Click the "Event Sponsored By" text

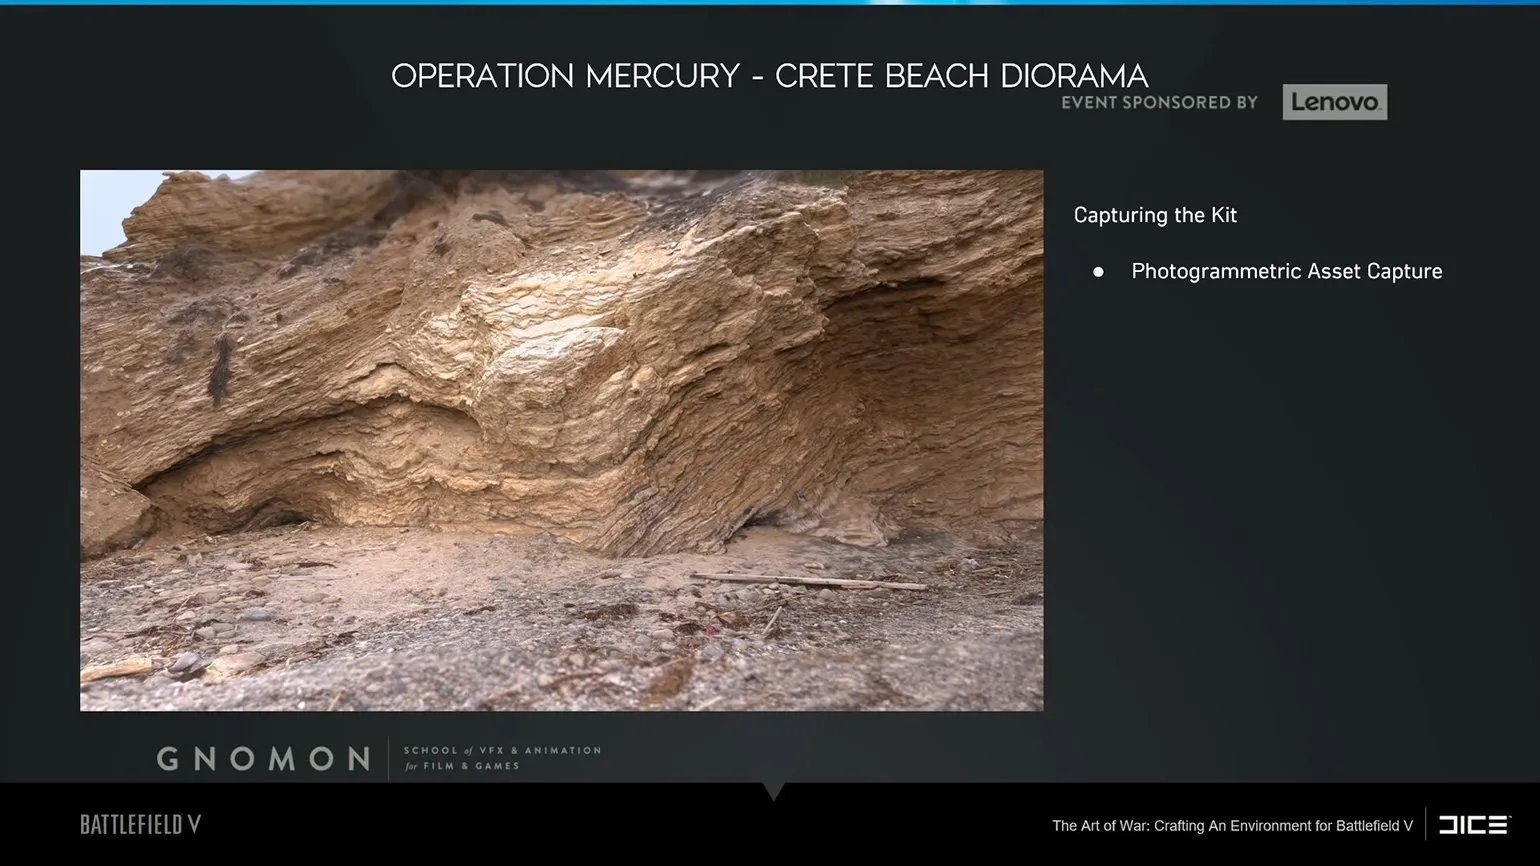point(1159,102)
